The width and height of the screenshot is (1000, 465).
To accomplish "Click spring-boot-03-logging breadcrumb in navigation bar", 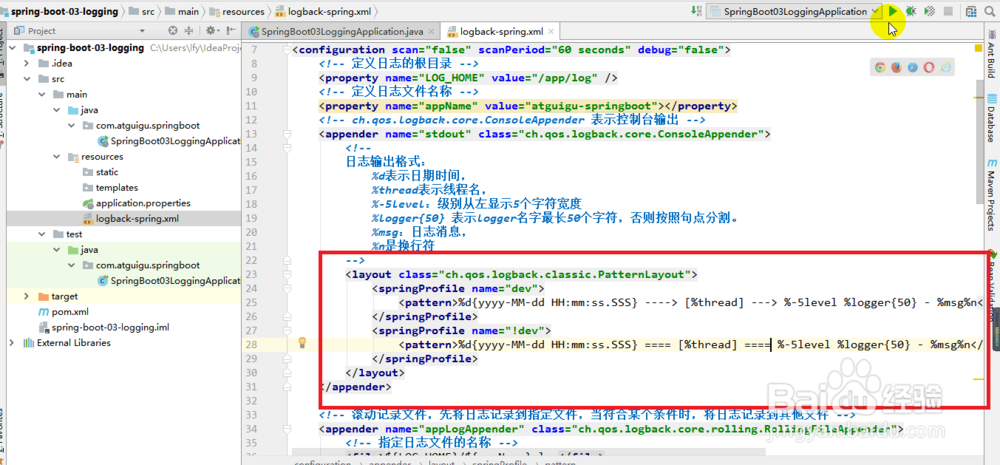I will pos(62,11).
